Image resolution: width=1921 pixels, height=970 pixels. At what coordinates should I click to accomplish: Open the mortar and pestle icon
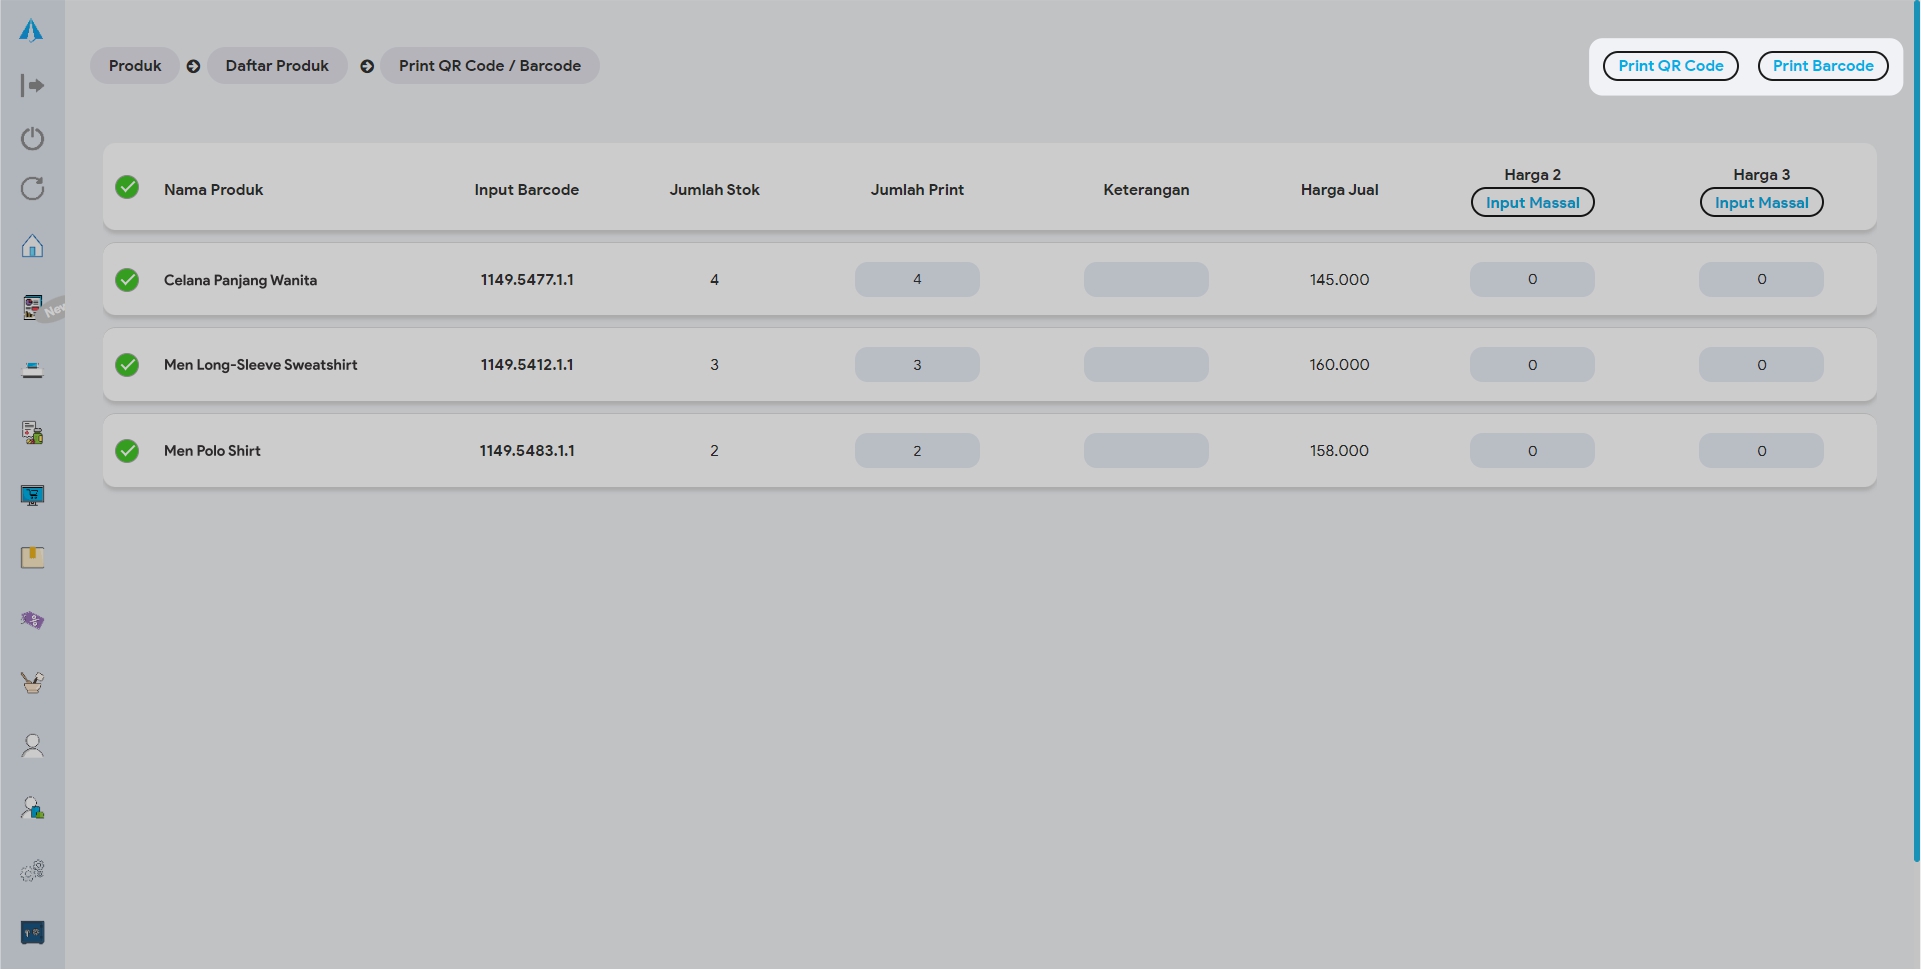click(32, 683)
